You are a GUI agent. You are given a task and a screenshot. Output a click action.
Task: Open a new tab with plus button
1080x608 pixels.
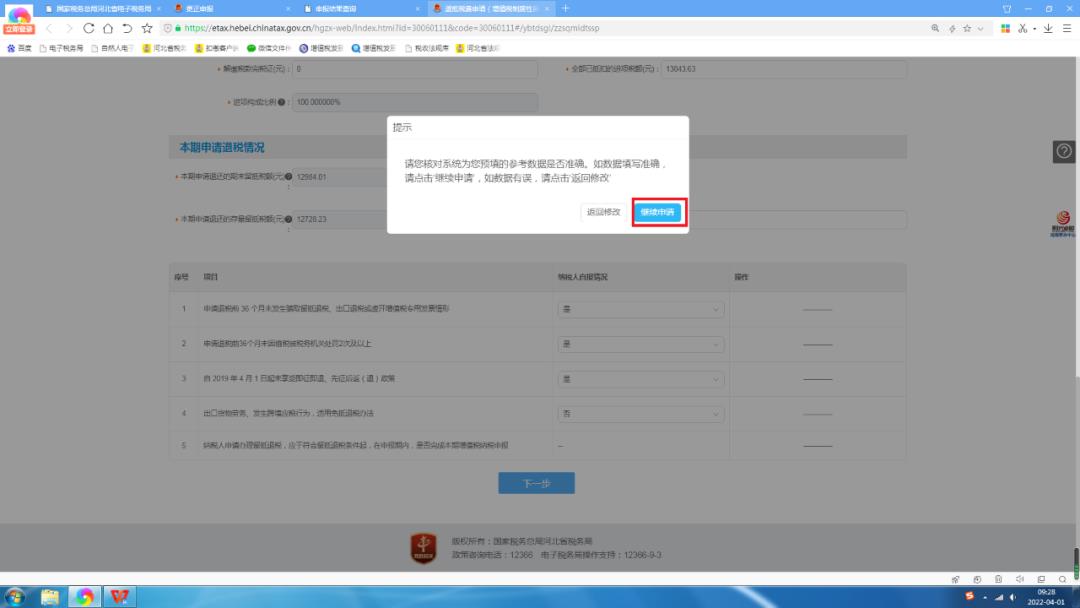click(x=565, y=8)
